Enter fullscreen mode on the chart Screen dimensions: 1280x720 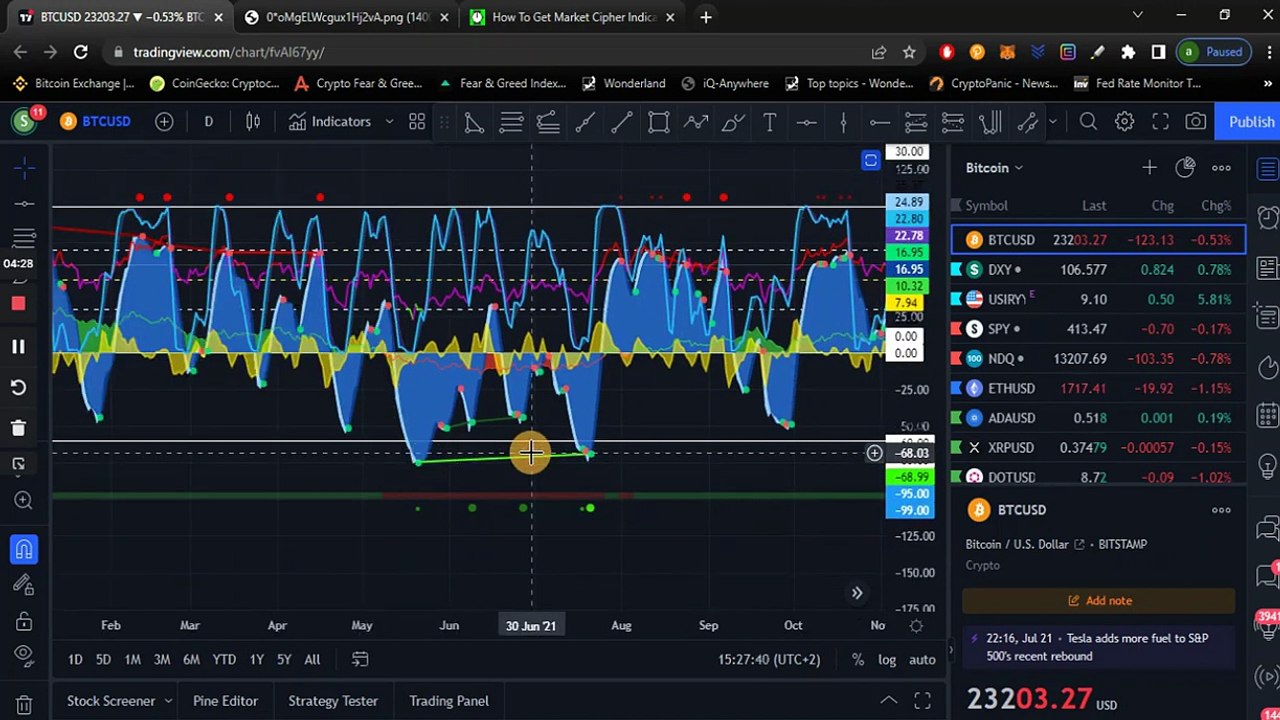point(1160,122)
